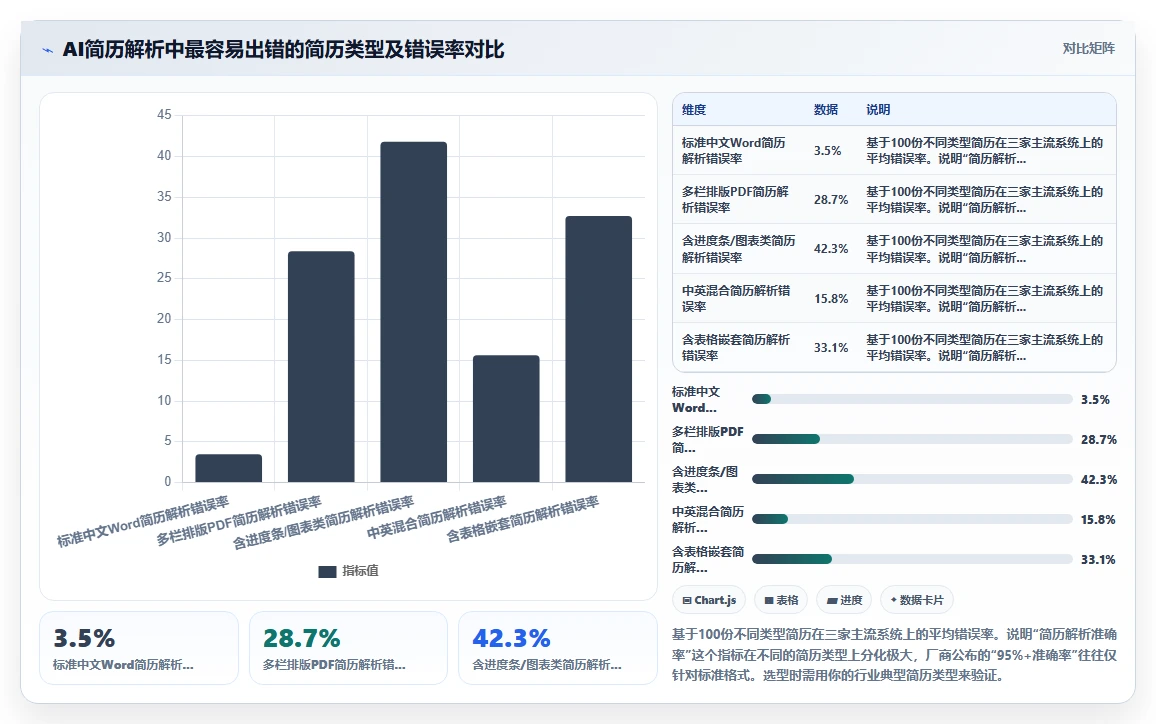Click the 中英混合简历解析... progress label
The image size is (1156, 724).
pos(708,519)
